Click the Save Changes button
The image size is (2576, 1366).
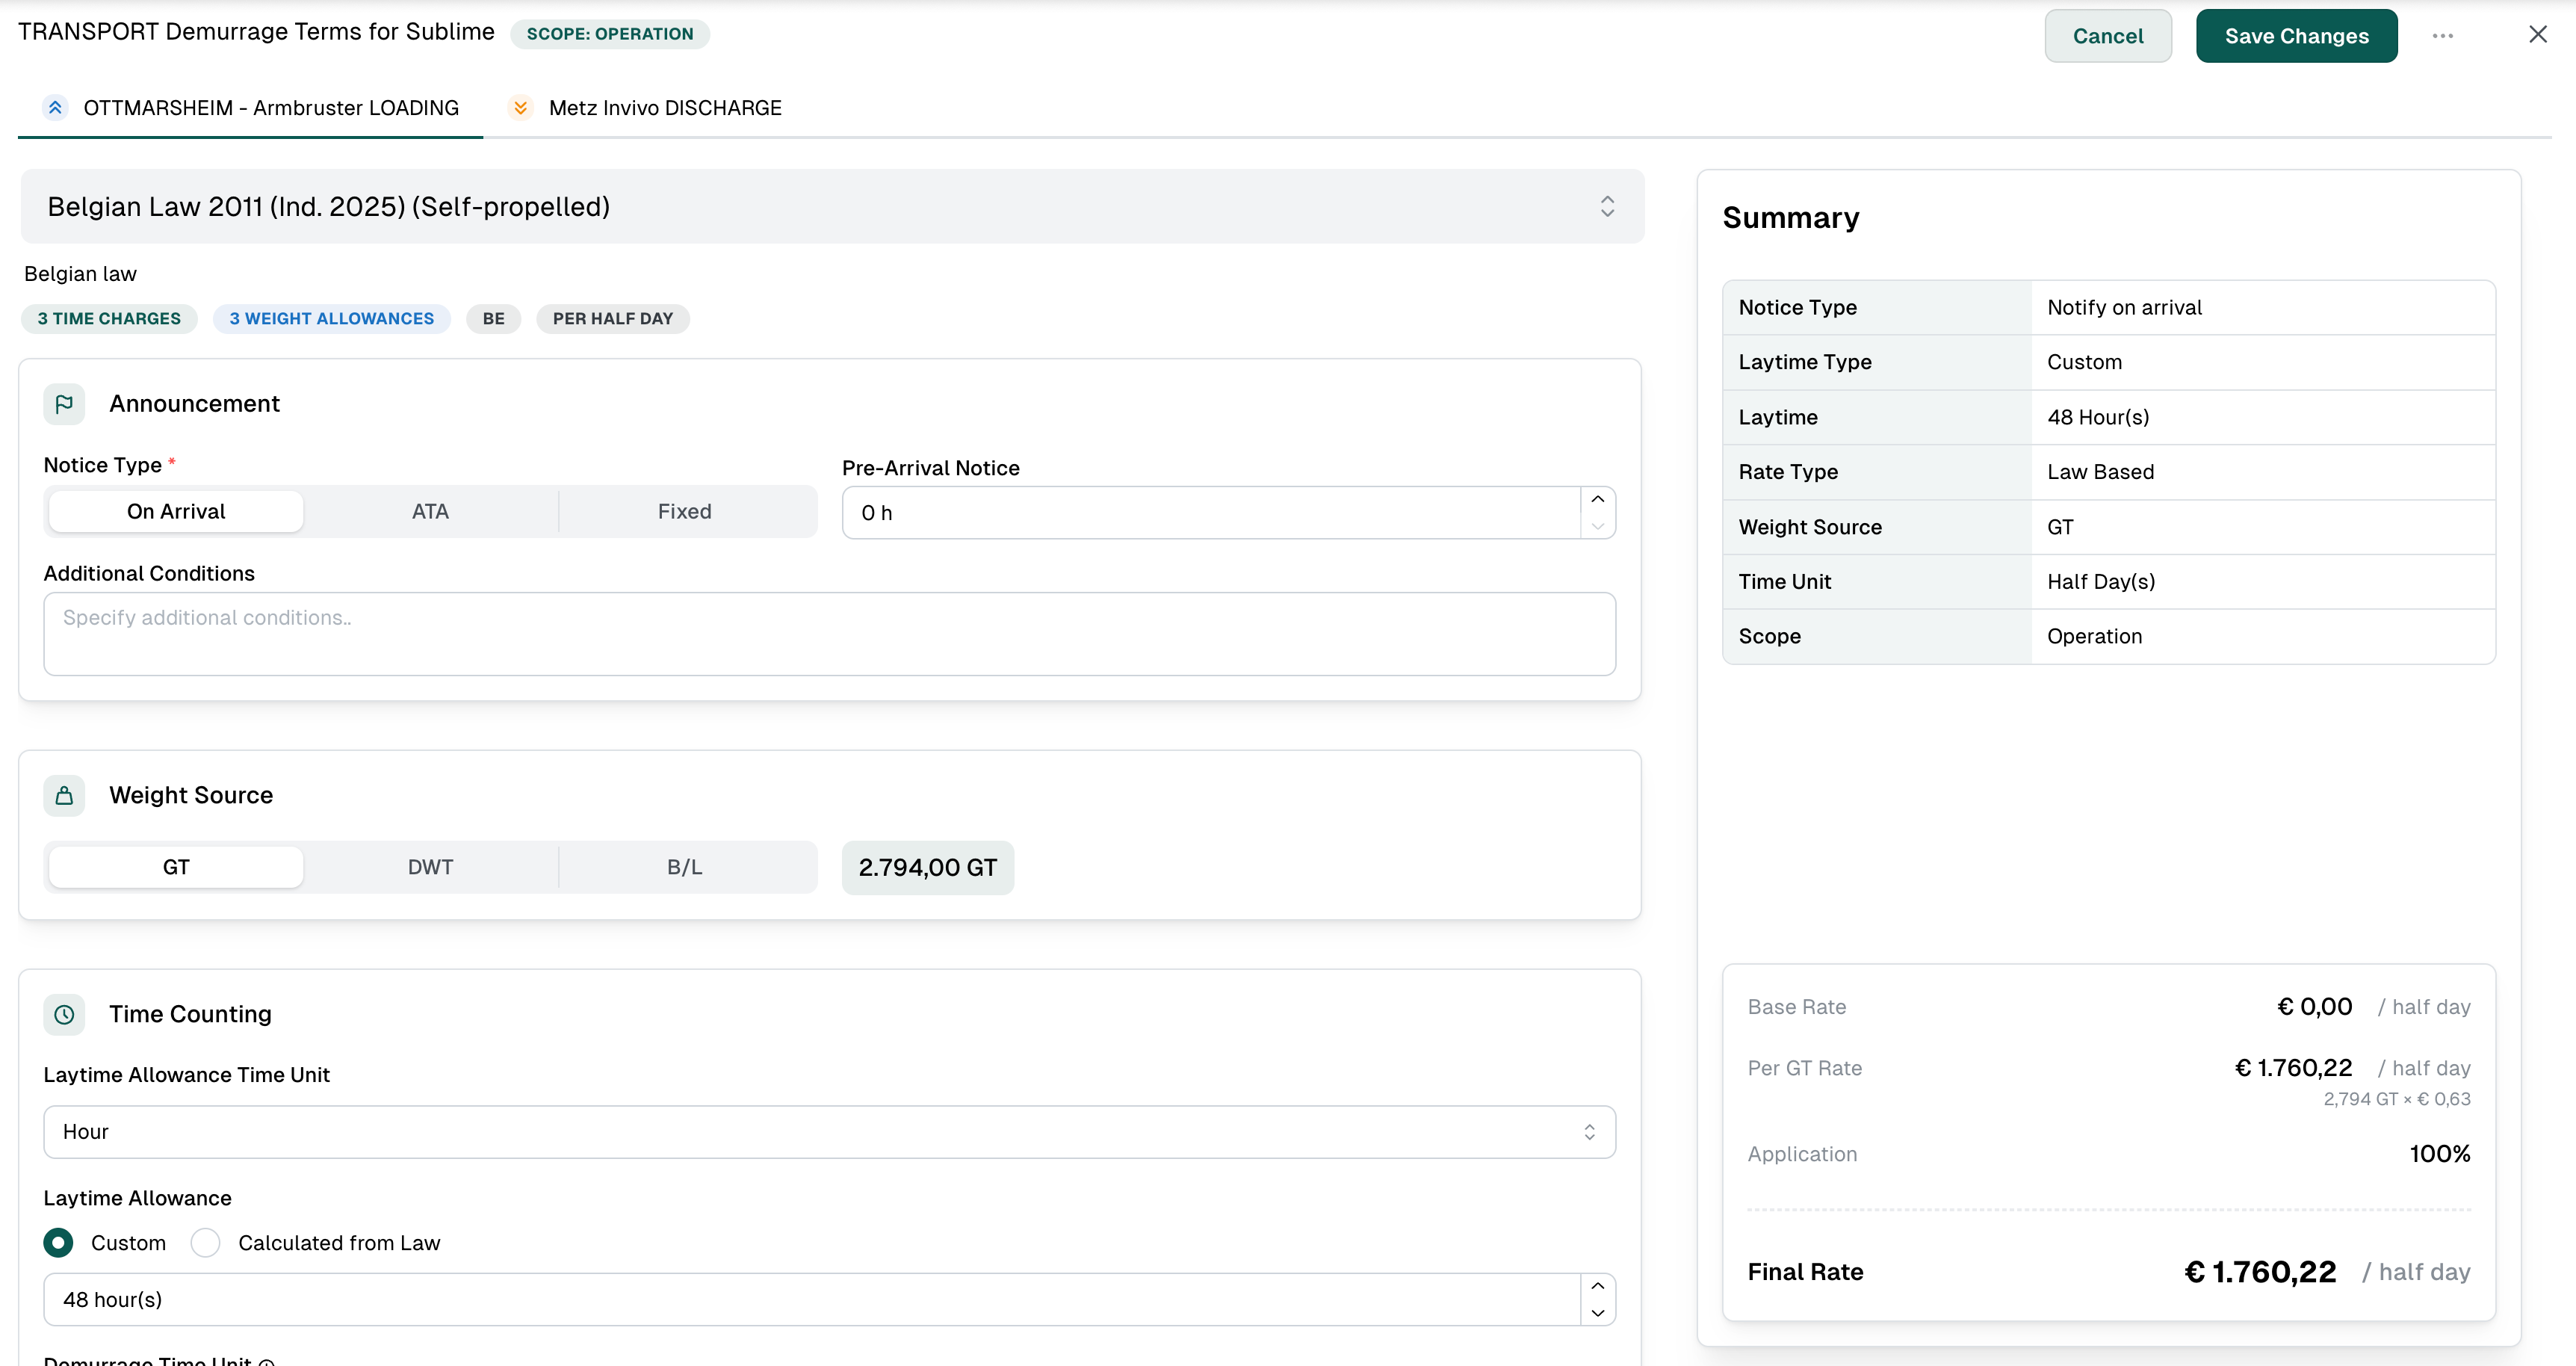[2295, 36]
